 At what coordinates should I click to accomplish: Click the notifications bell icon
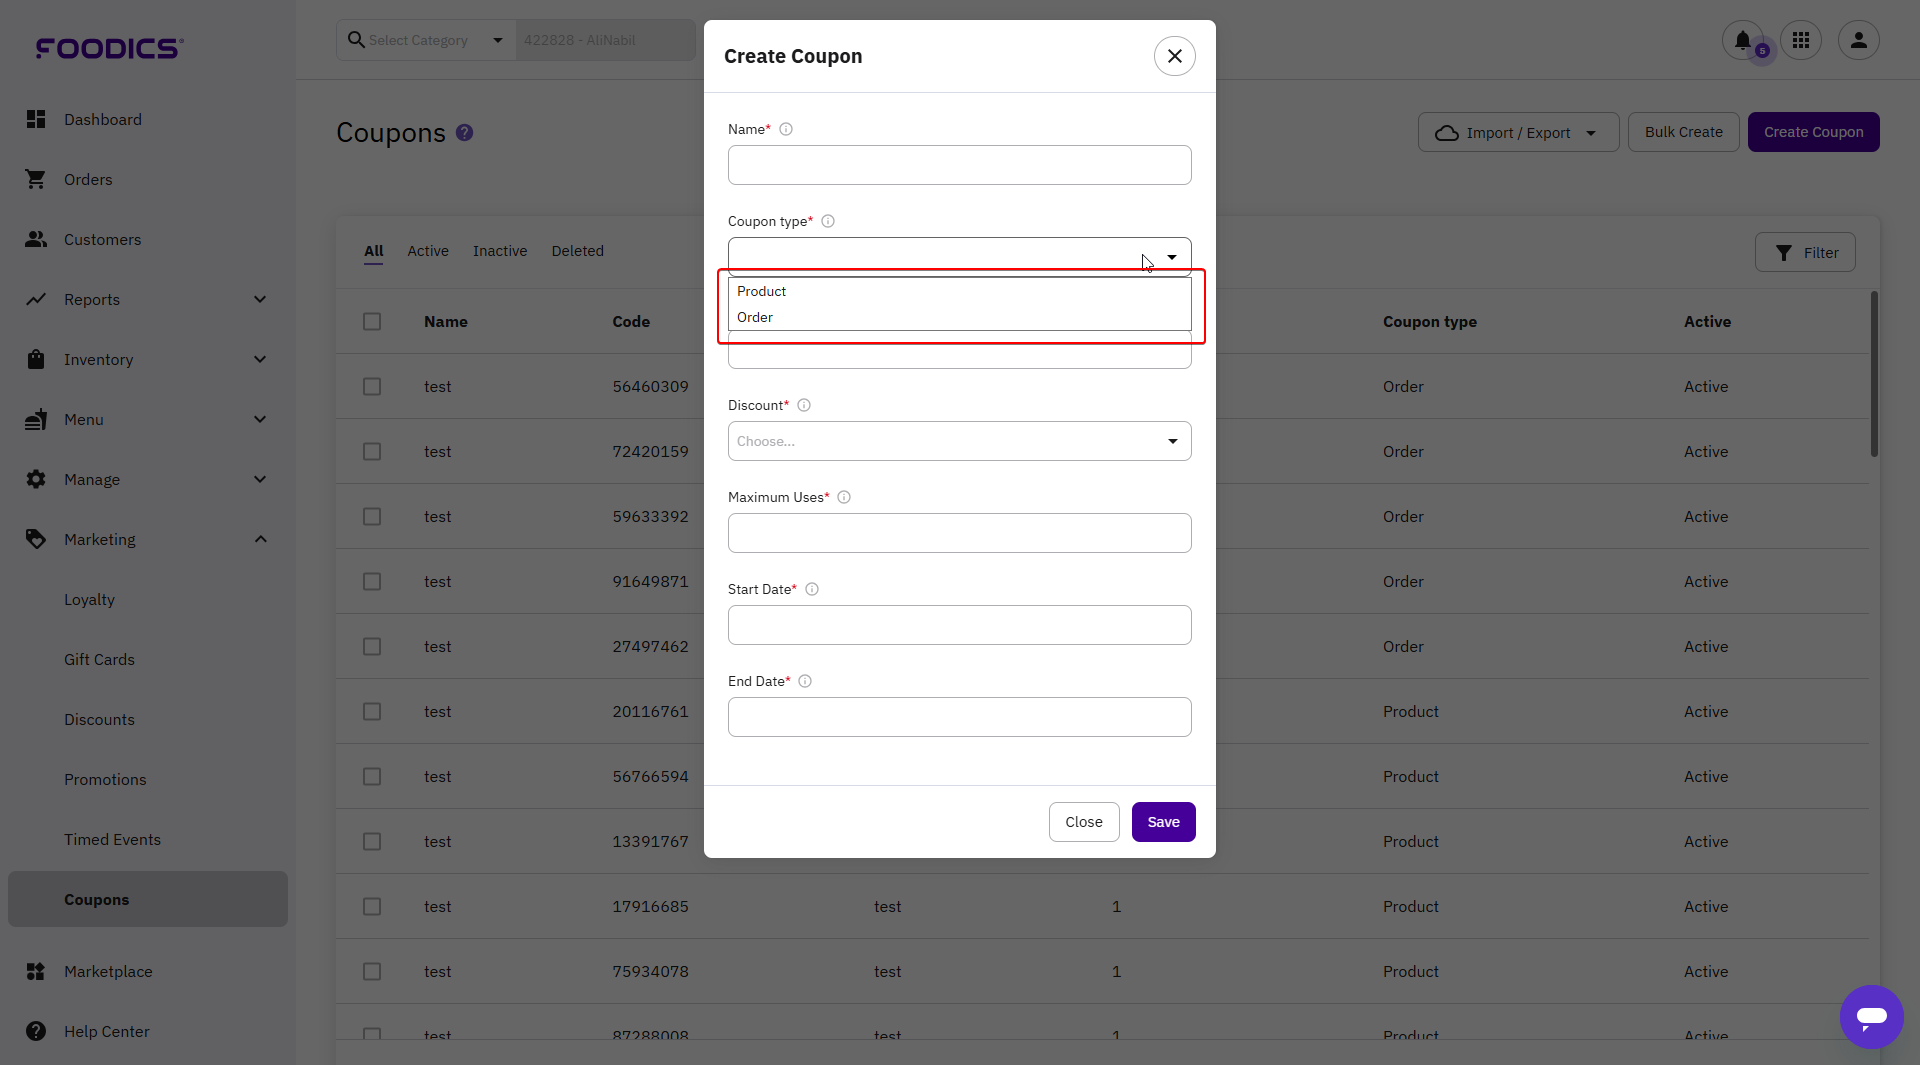pyautogui.click(x=1742, y=41)
